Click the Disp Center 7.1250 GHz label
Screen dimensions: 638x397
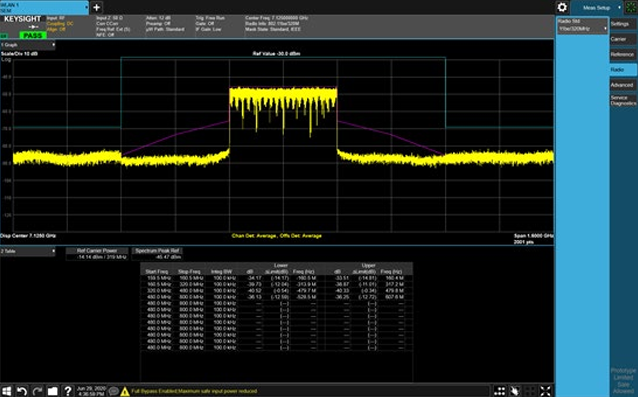coord(28,236)
